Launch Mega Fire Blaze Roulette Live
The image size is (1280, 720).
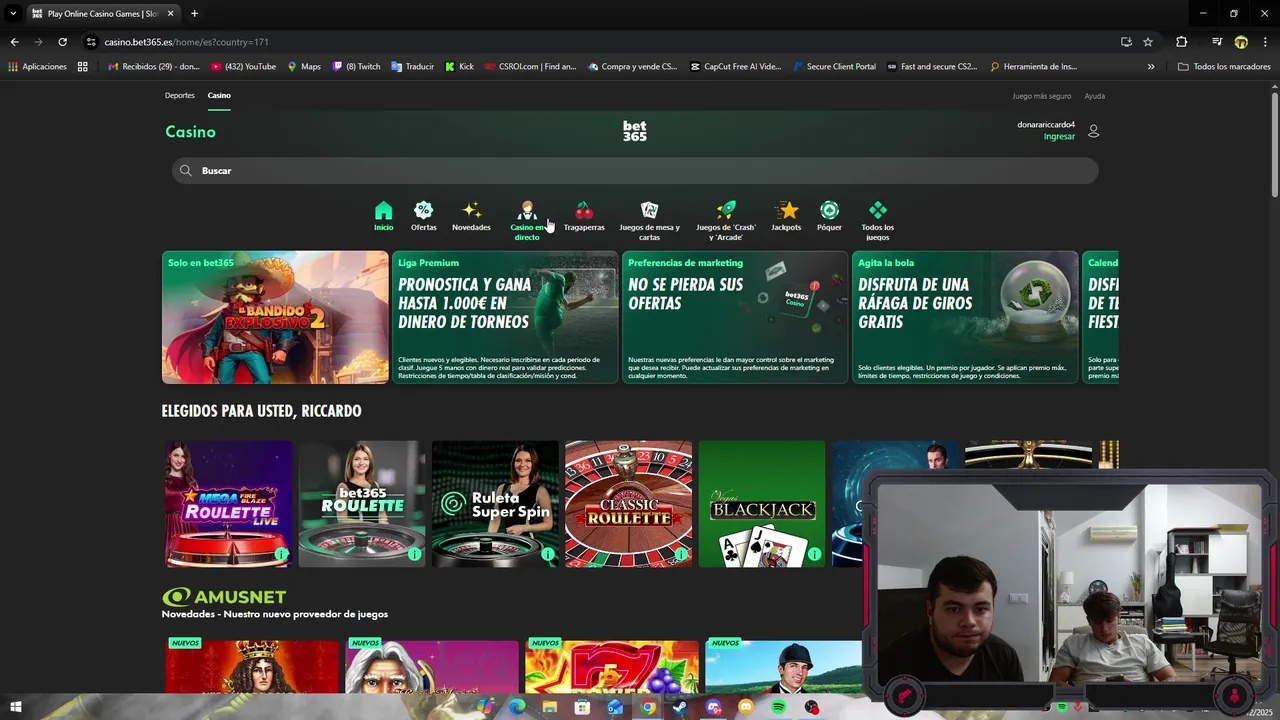tap(228, 504)
